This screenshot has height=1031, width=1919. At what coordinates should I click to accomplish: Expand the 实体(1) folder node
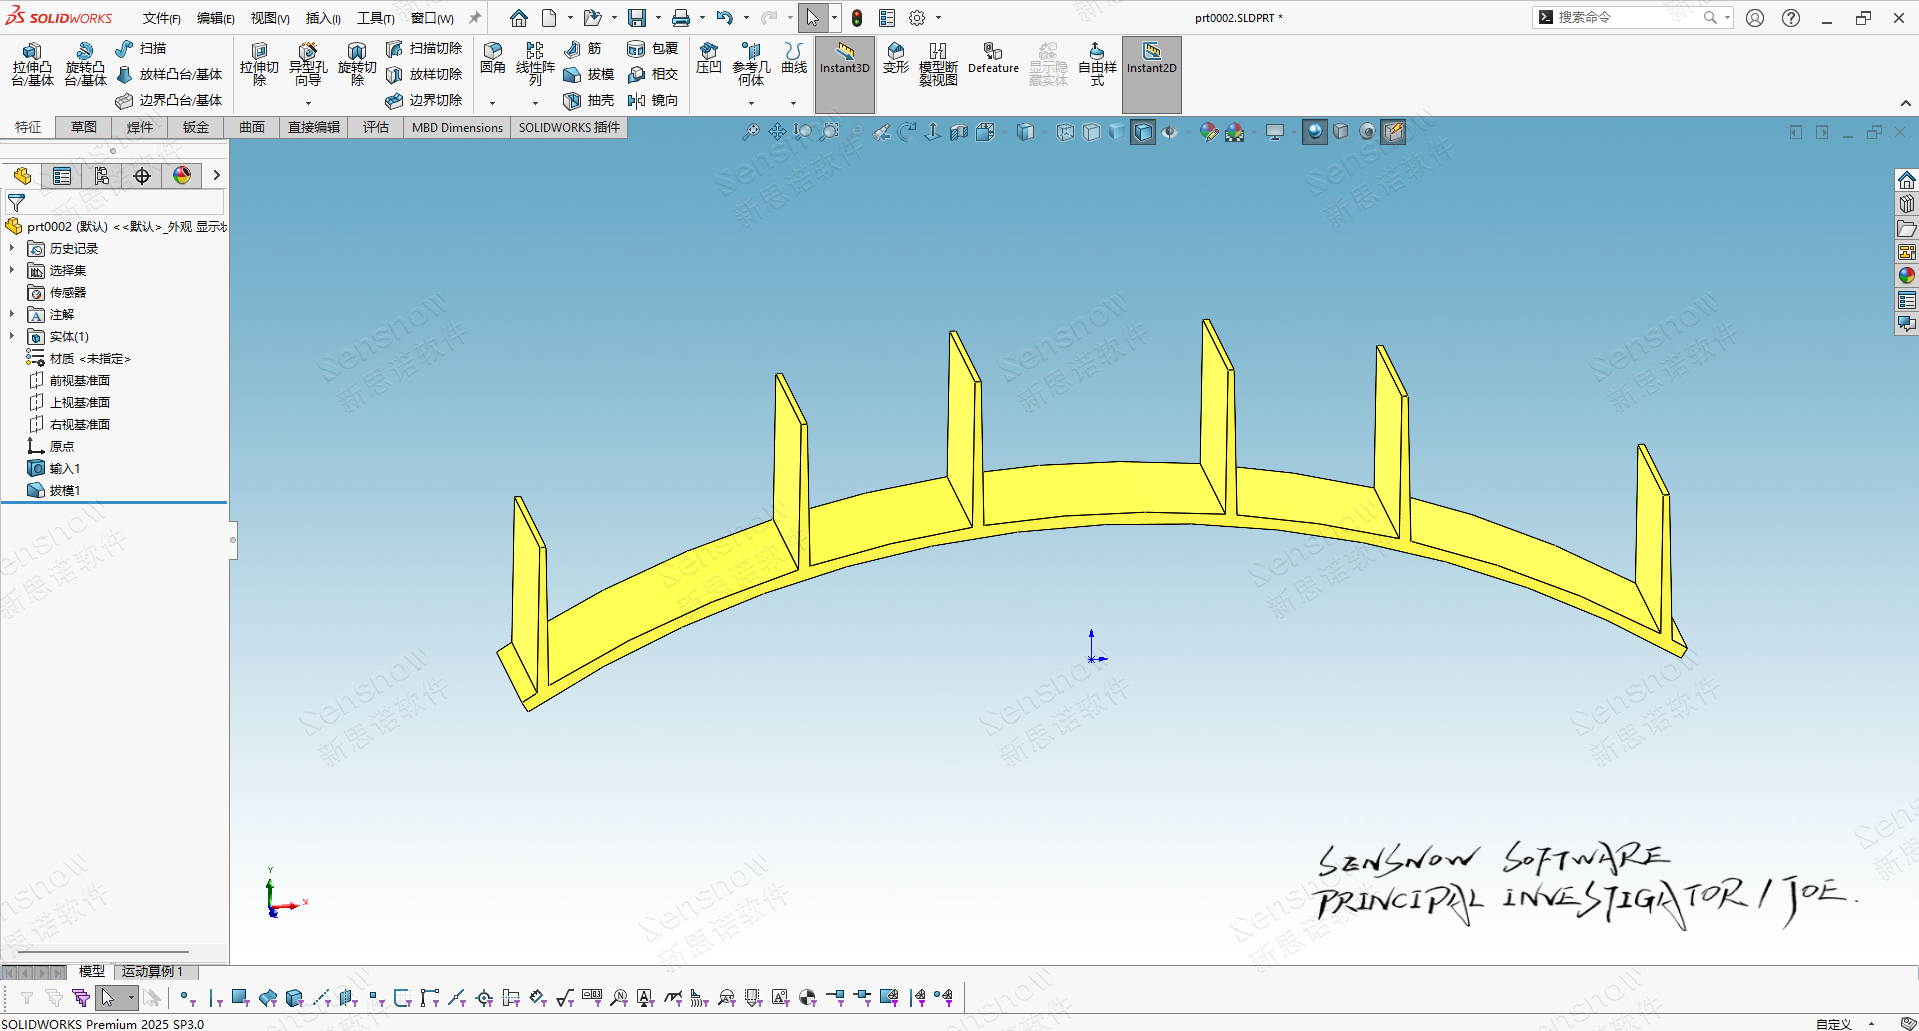(12, 336)
